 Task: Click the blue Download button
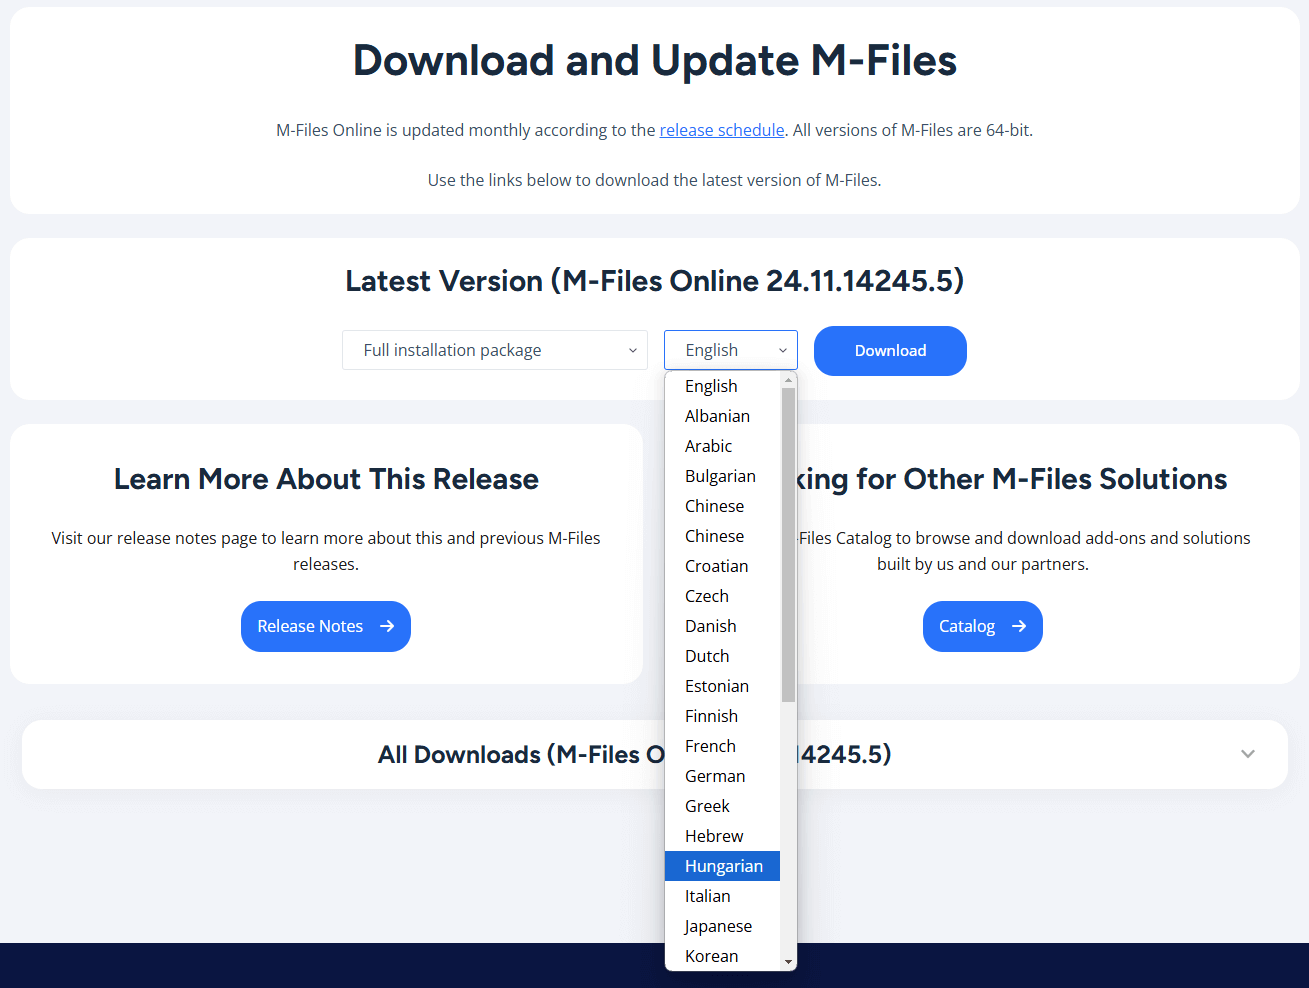(x=890, y=351)
